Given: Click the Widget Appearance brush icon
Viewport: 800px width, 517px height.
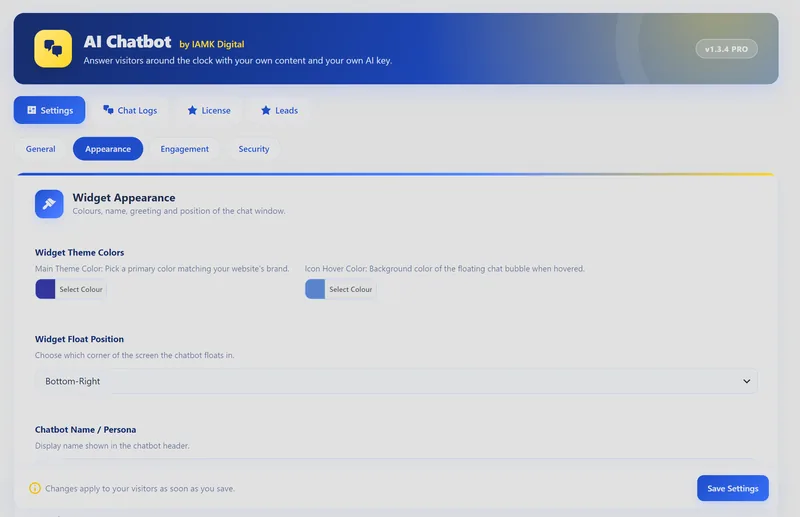Looking at the screenshot, I should pos(49,204).
